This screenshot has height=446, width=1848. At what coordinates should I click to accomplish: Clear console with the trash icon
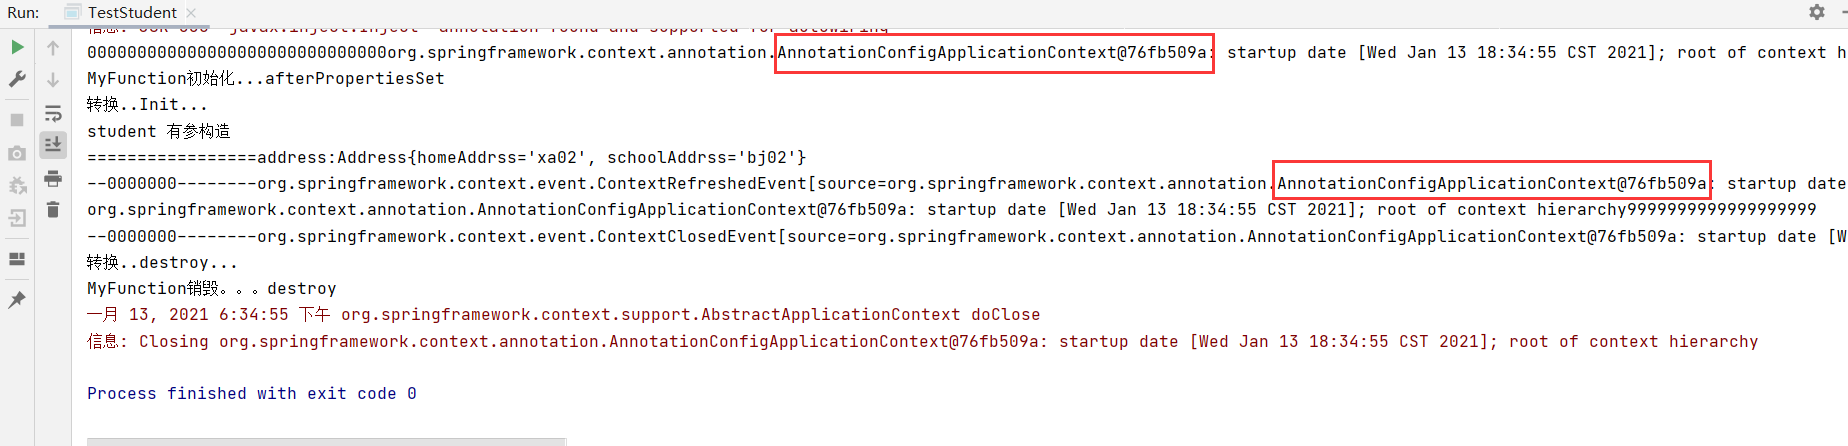pos(53,210)
